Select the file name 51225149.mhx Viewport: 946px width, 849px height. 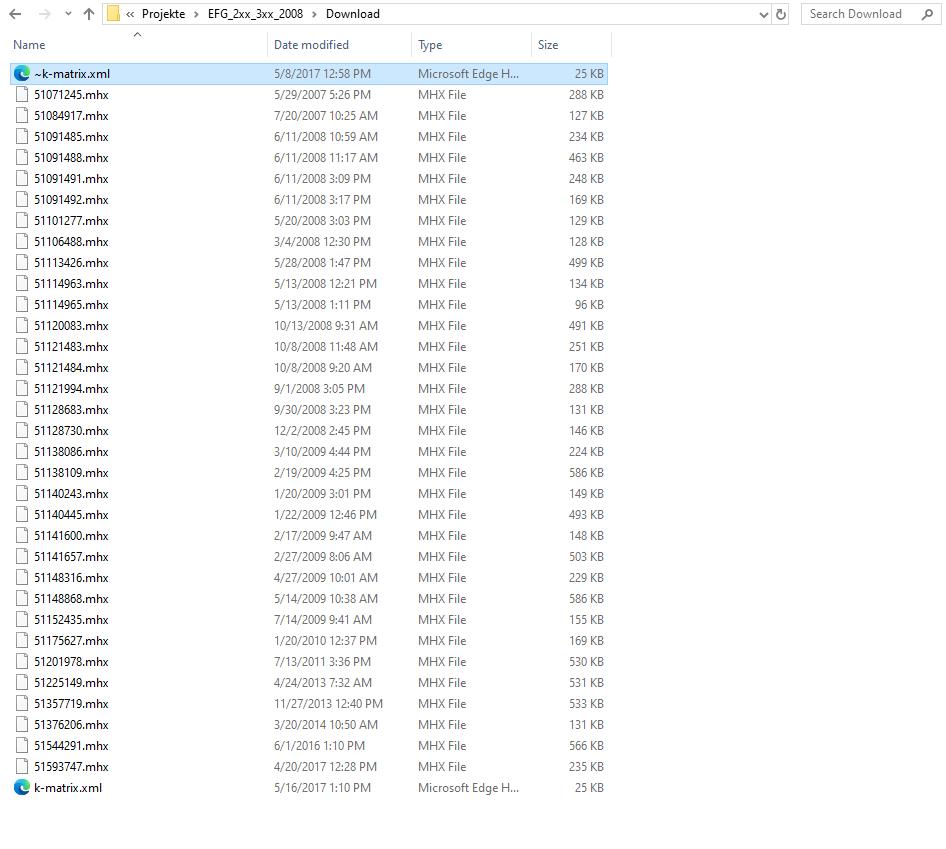(71, 682)
